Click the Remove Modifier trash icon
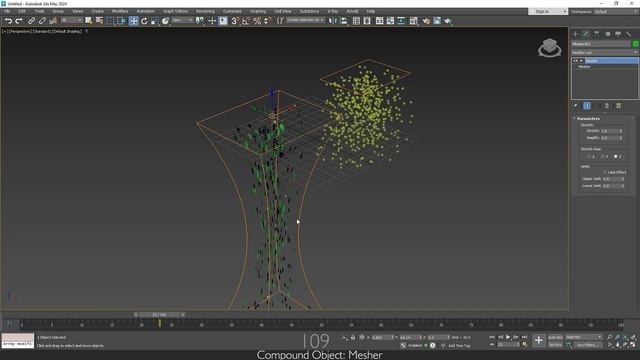 coord(607,106)
